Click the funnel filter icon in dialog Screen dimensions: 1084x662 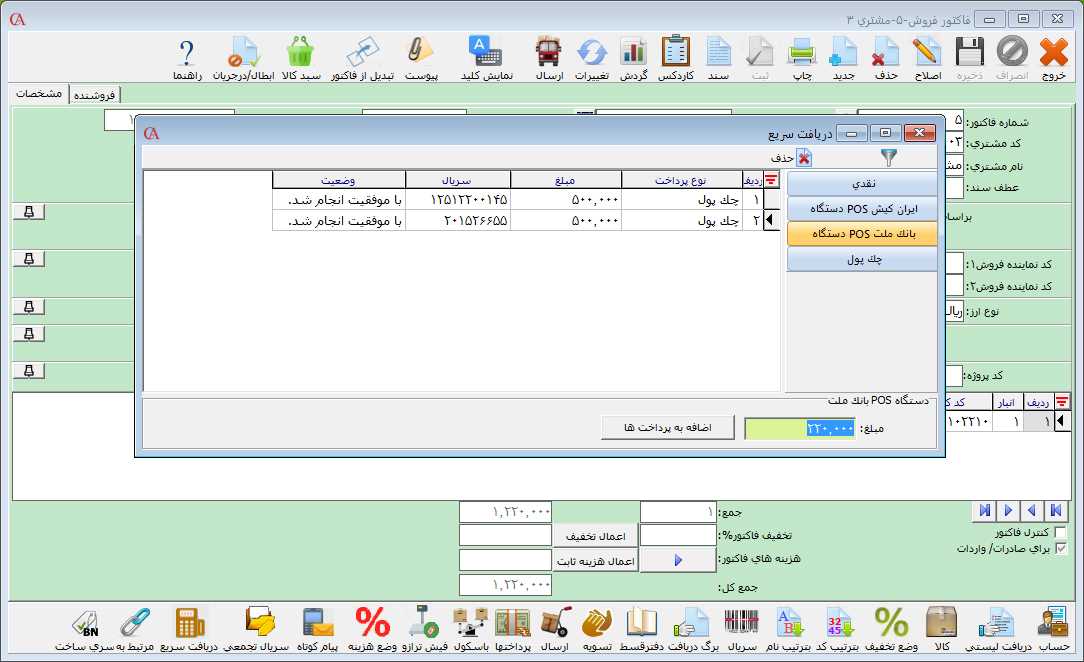(x=888, y=157)
